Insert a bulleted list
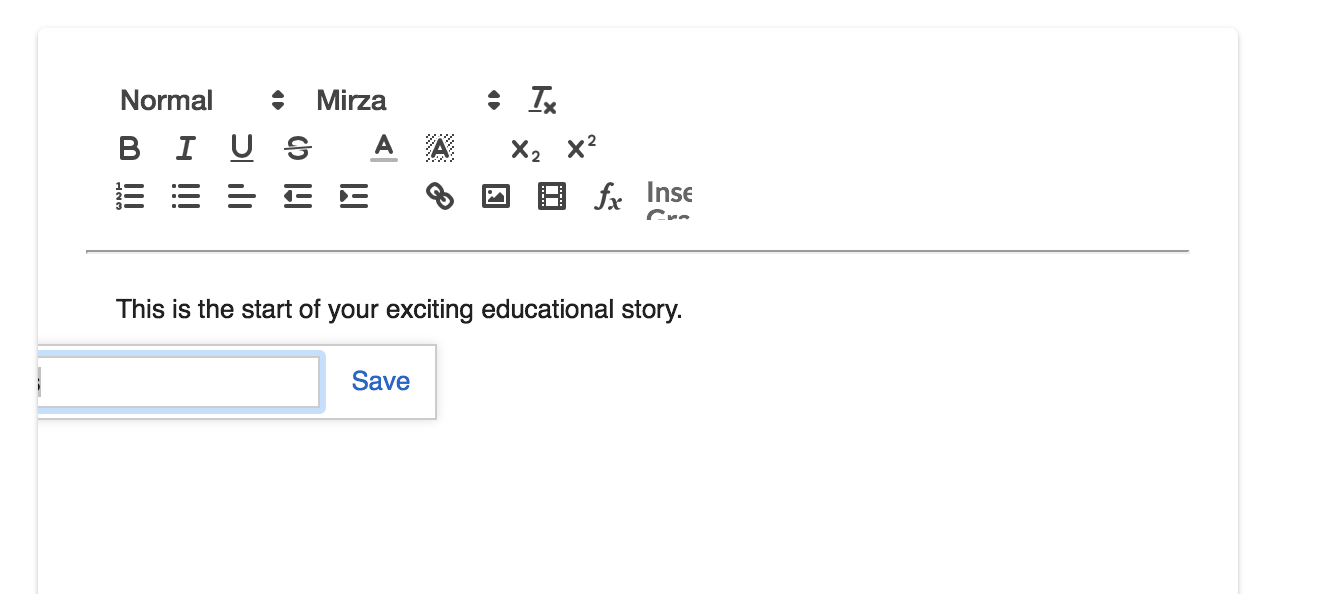This screenshot has width=1340, height=594. [185, 196]
